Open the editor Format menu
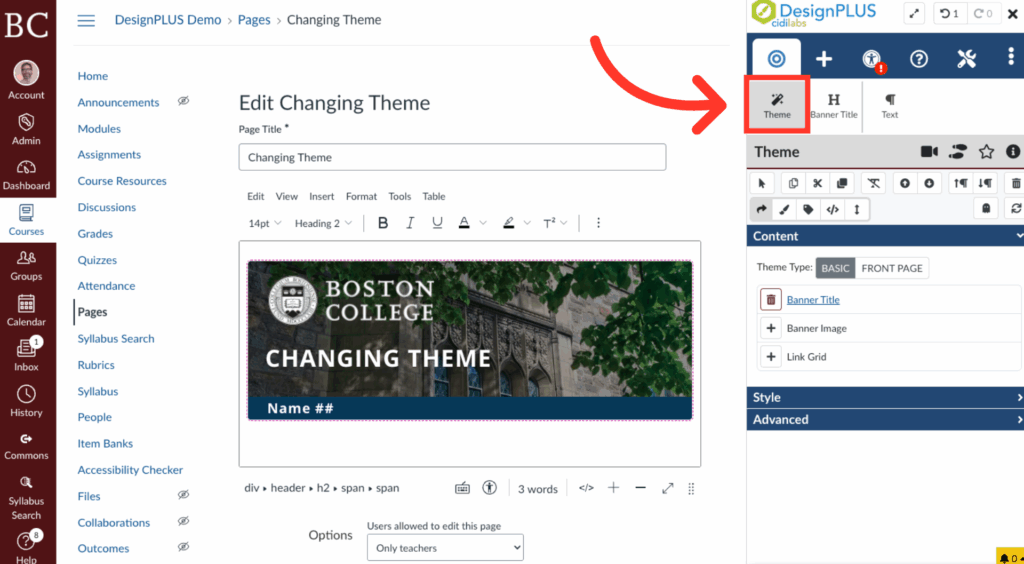The image size is (1024, 564). point(361,196)
